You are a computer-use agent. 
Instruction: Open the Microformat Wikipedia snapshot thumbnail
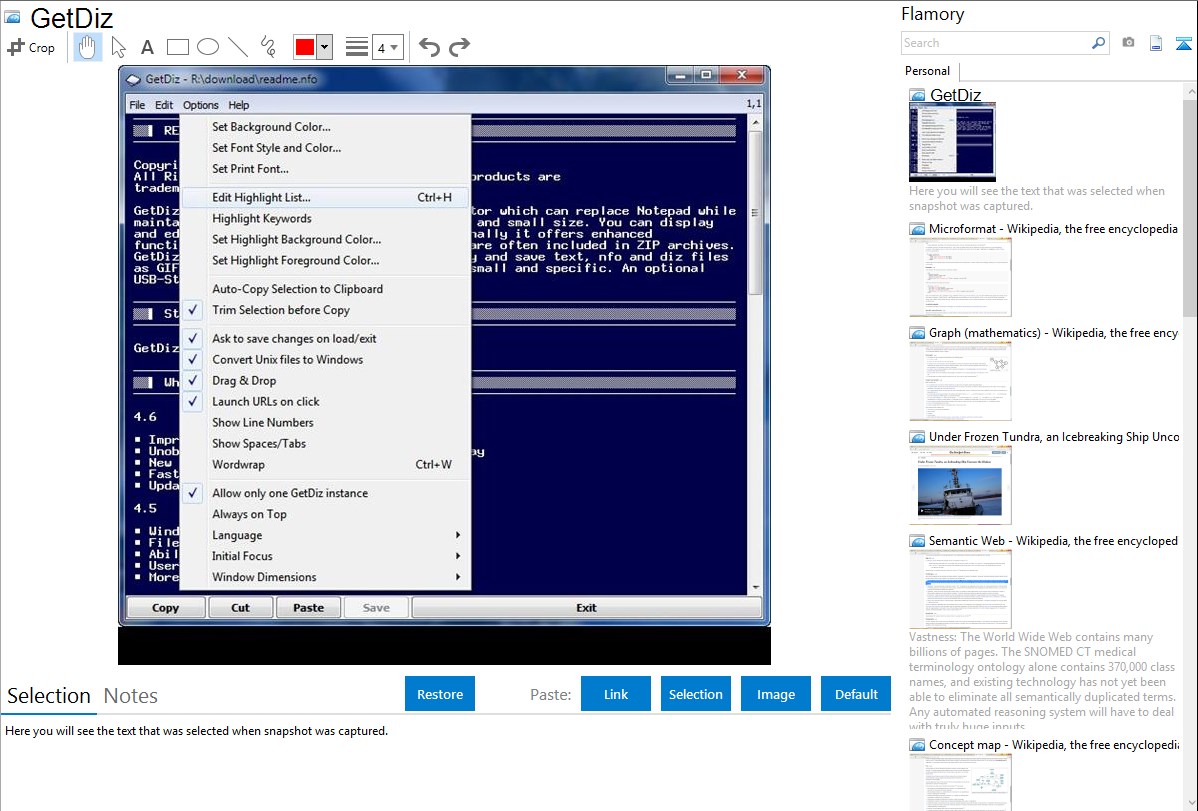click(960, 277)
